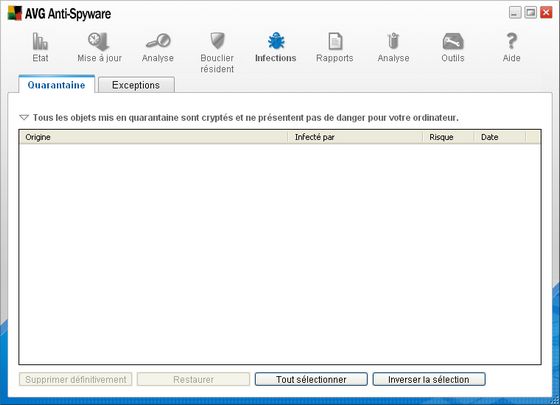Open the Aide question mark icon

click(511, 41)
